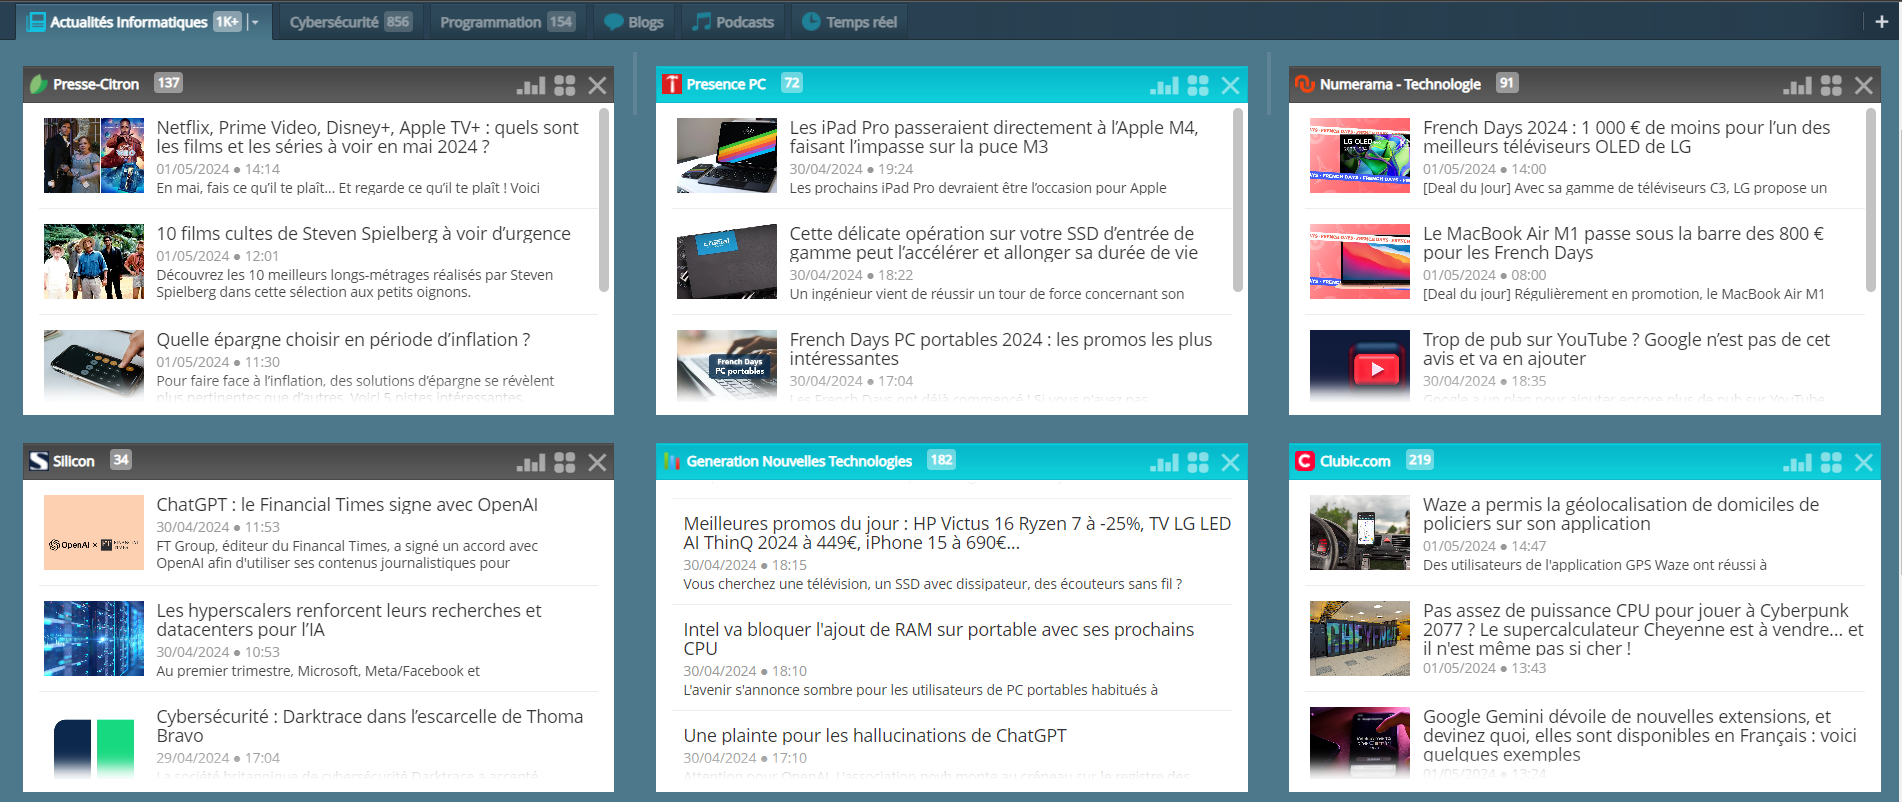This screenshot has width=1902, height=802.
Task: Open ChatGPT Financial Times OpenAI article
Action: pos(347,505)
